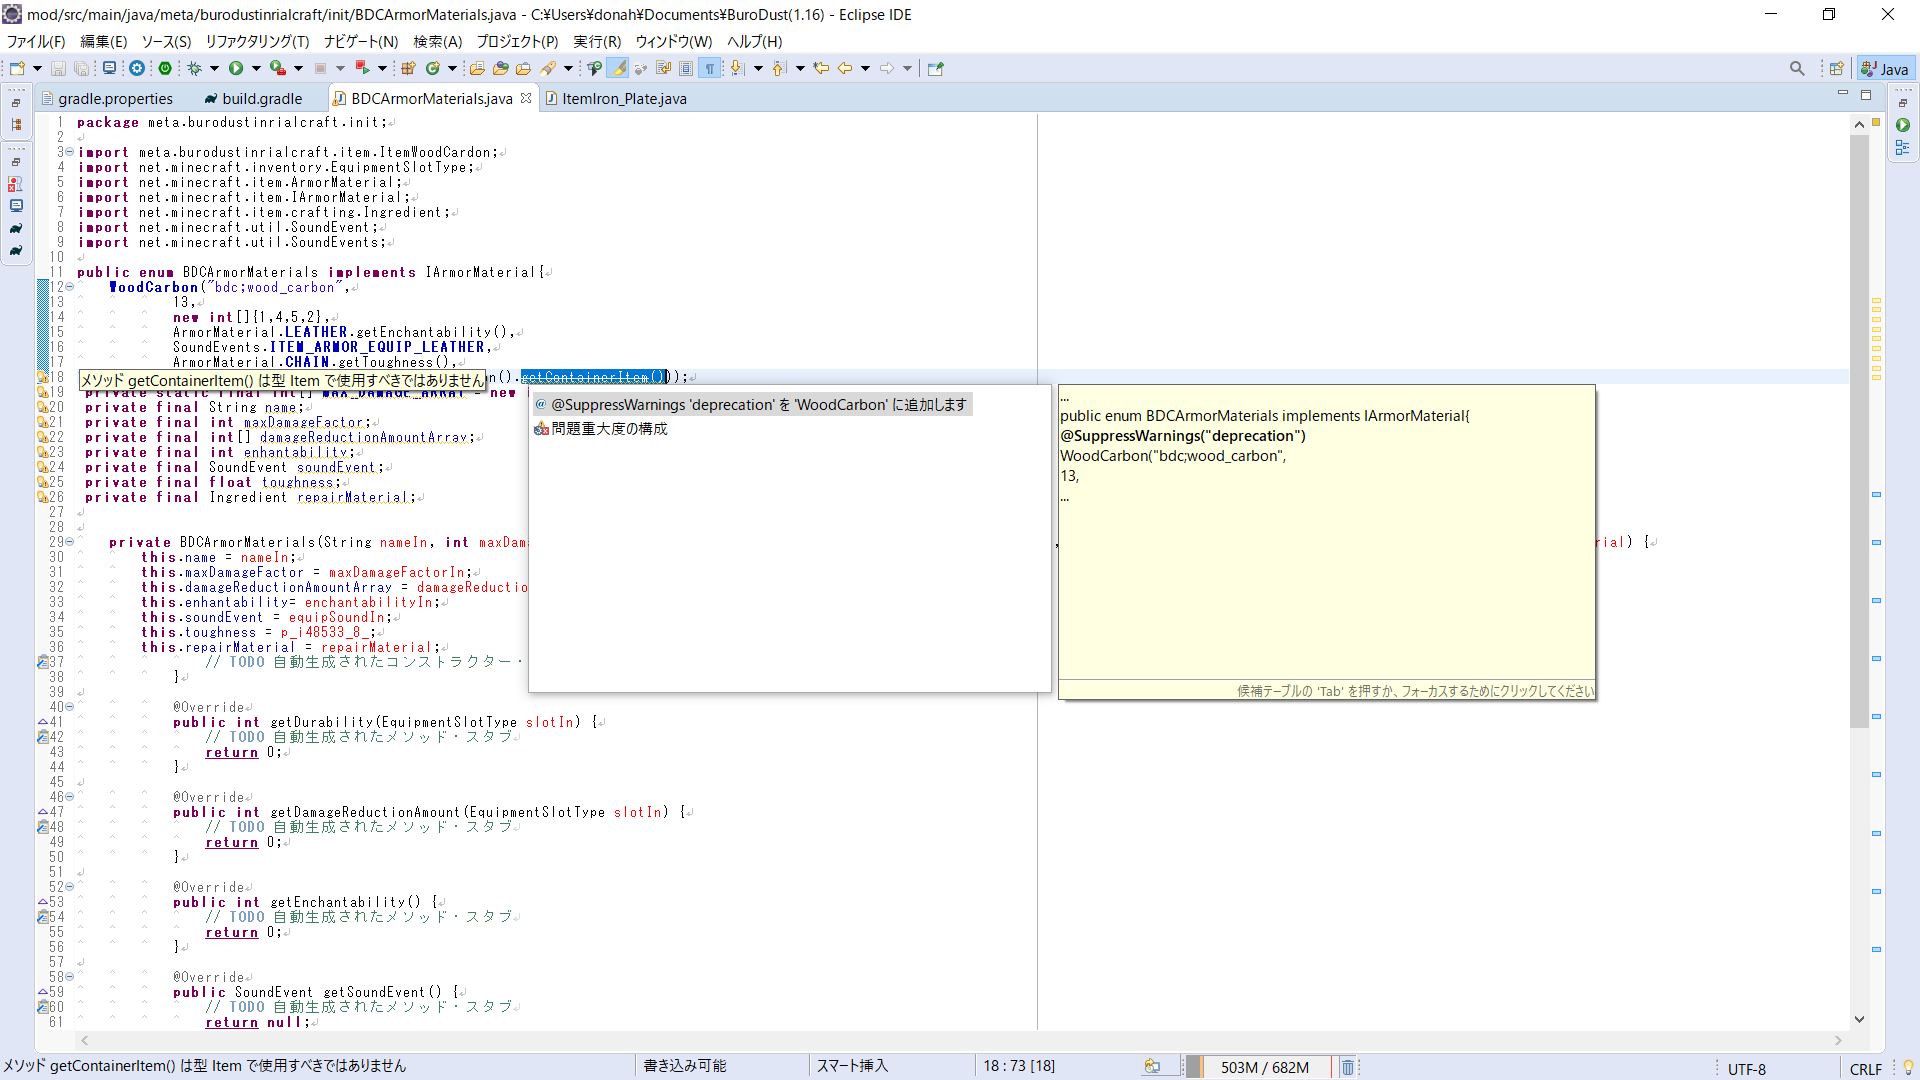
Task: Click Back navigation yellow arrow
Action: pos(845,68)
